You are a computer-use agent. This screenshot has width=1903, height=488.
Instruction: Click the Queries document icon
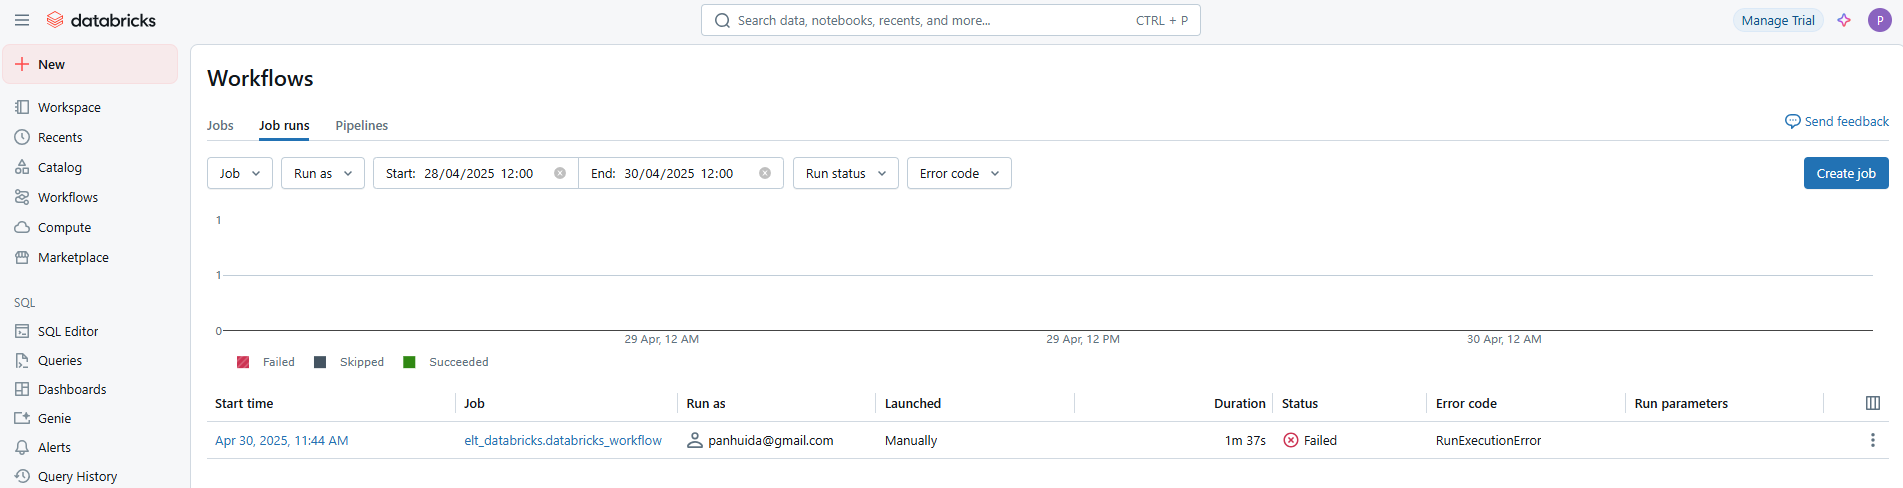[x=22, y=360]
